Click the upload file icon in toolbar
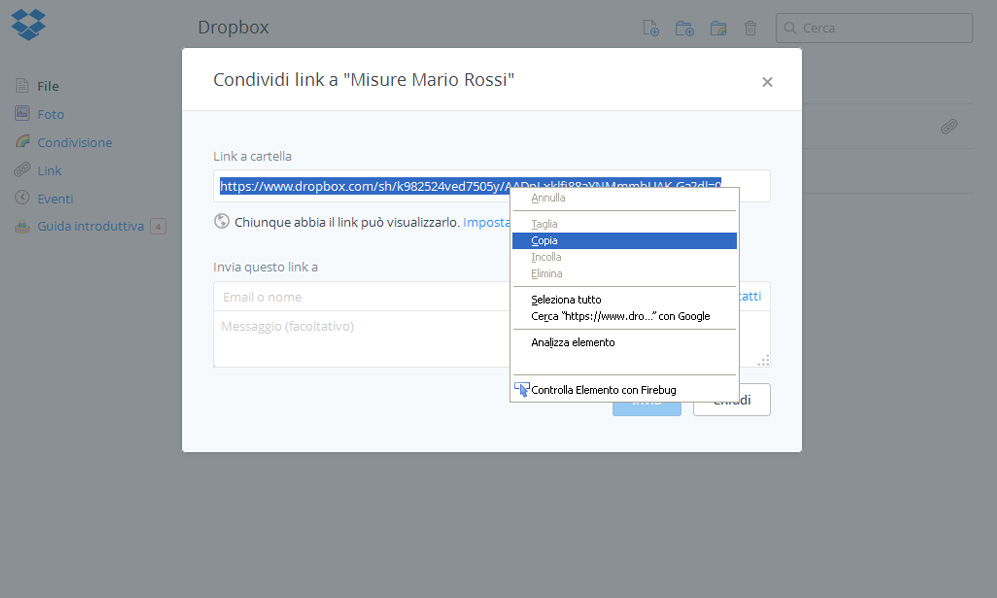This screenshot has width=997, height=598. [x=651, y=28]
